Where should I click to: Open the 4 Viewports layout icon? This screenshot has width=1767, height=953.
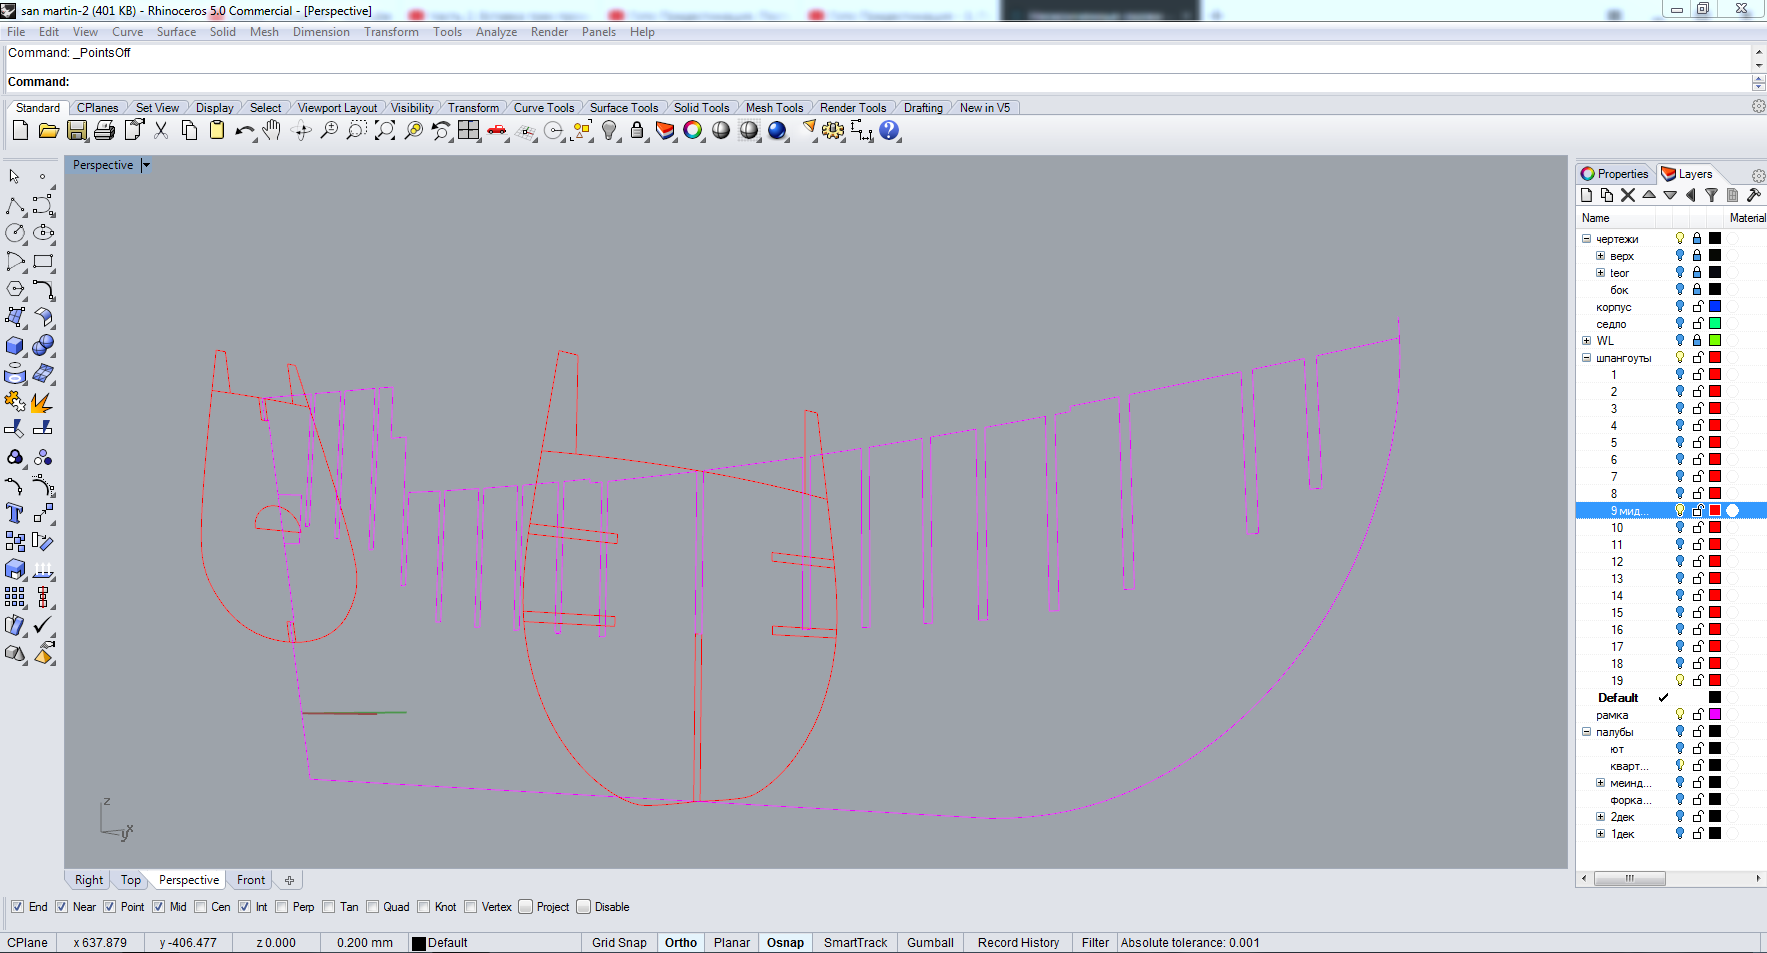coord(469,131)
